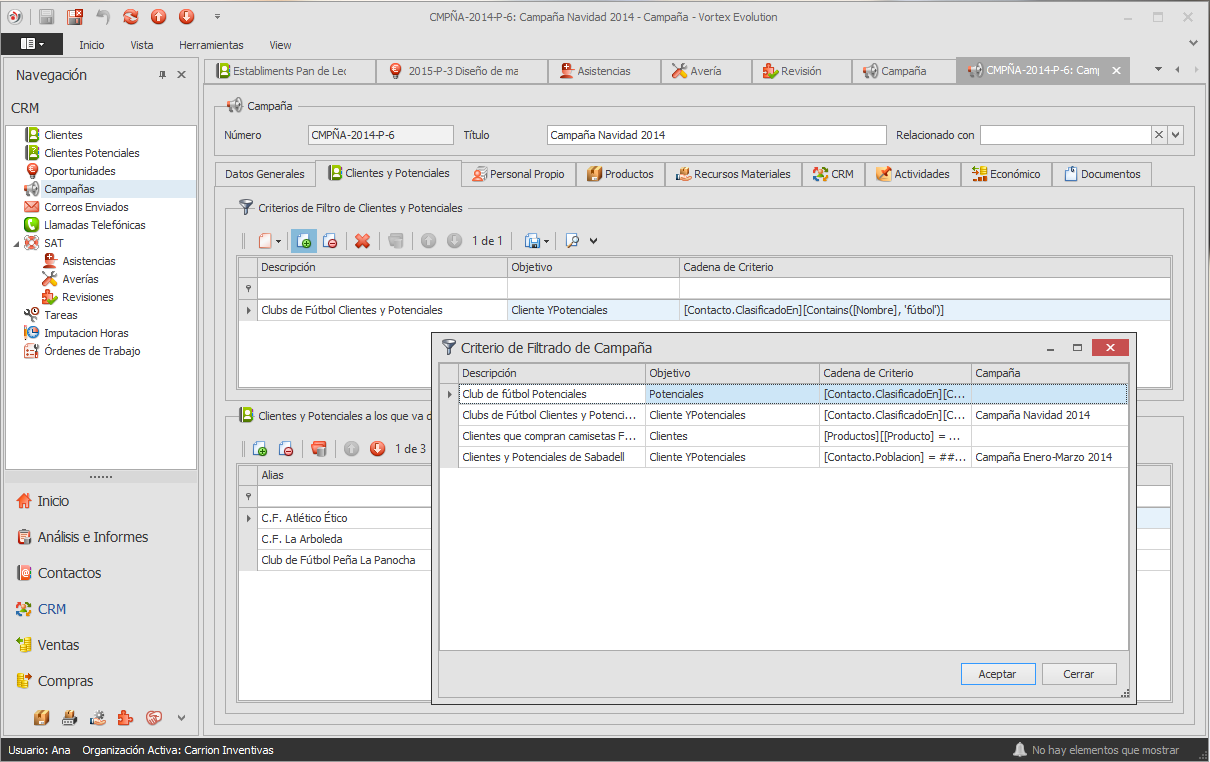Image resolution: width=1210 pixels, height=762 pixels.
Task: Pin the Navegación panel
Action: click(x=162, y=75)
